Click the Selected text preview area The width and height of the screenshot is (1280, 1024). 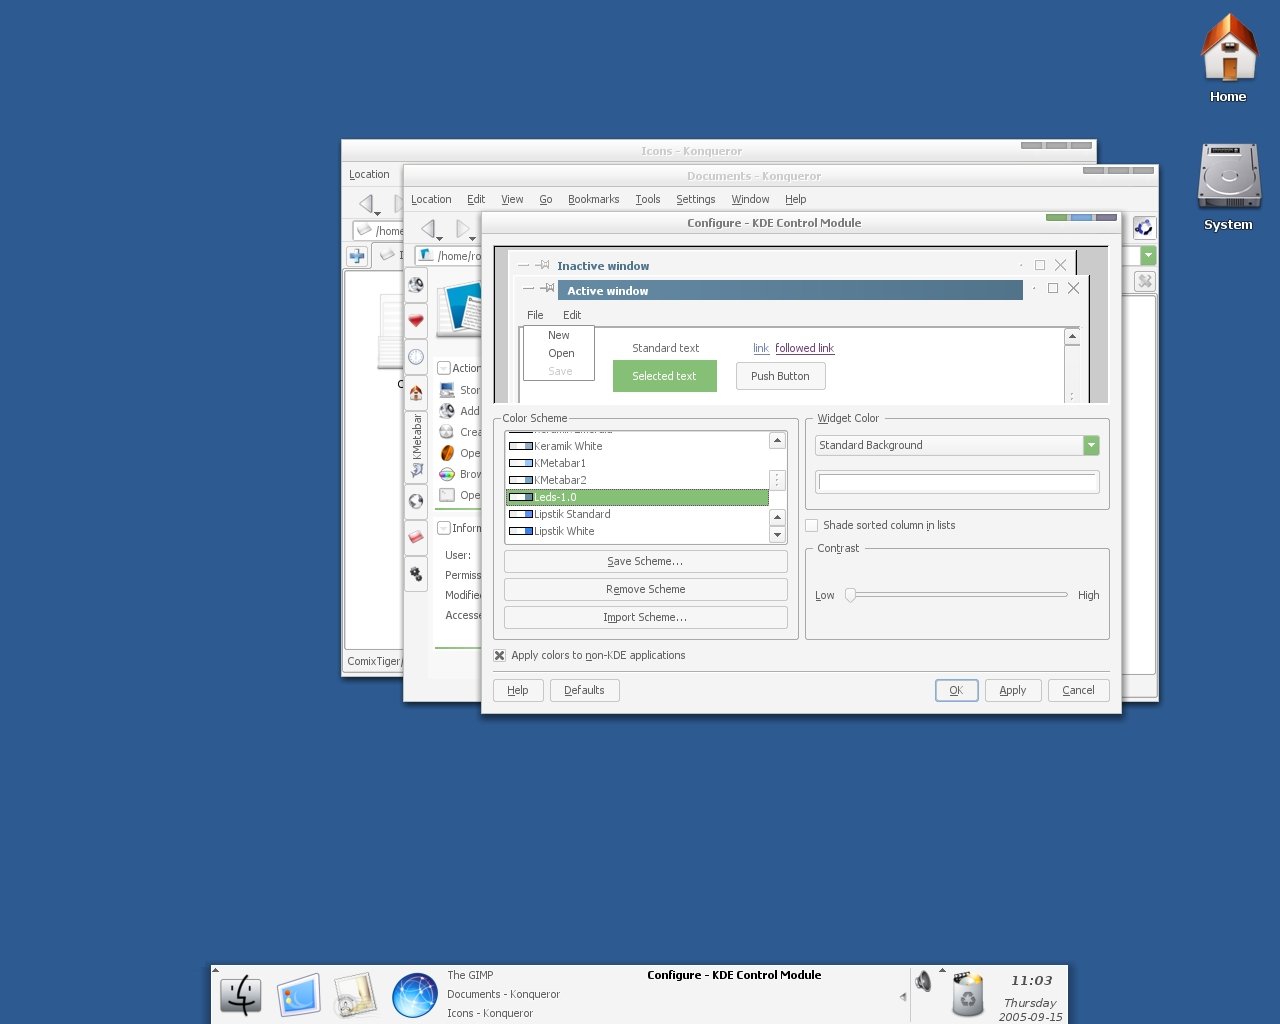(x=665, y=376)
